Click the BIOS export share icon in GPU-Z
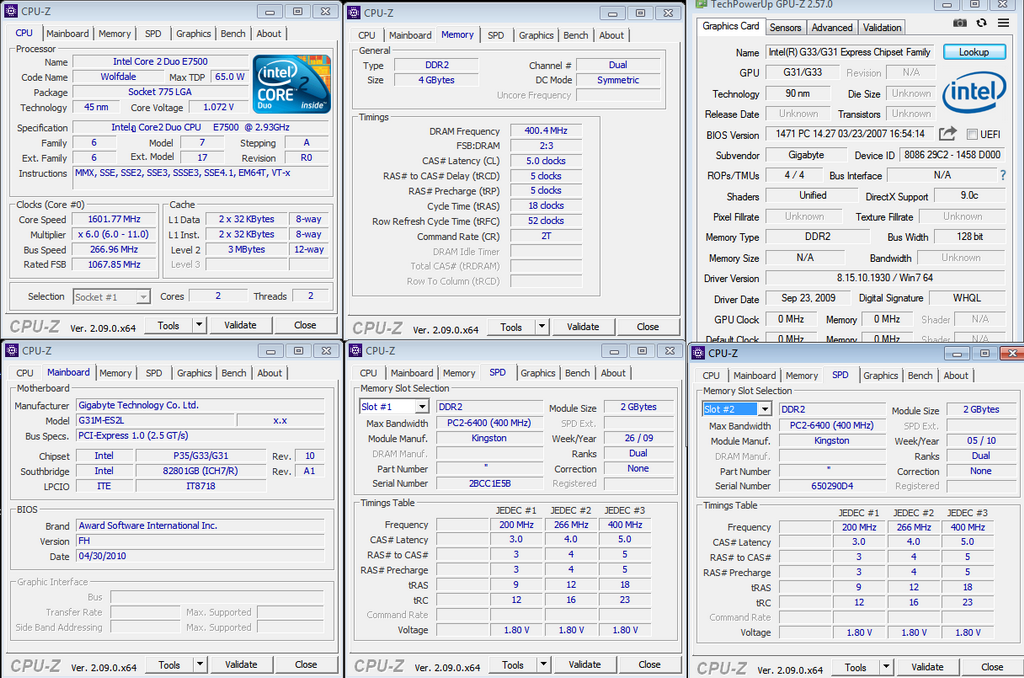Screen dimensions: 1024x678 (948, 134)
